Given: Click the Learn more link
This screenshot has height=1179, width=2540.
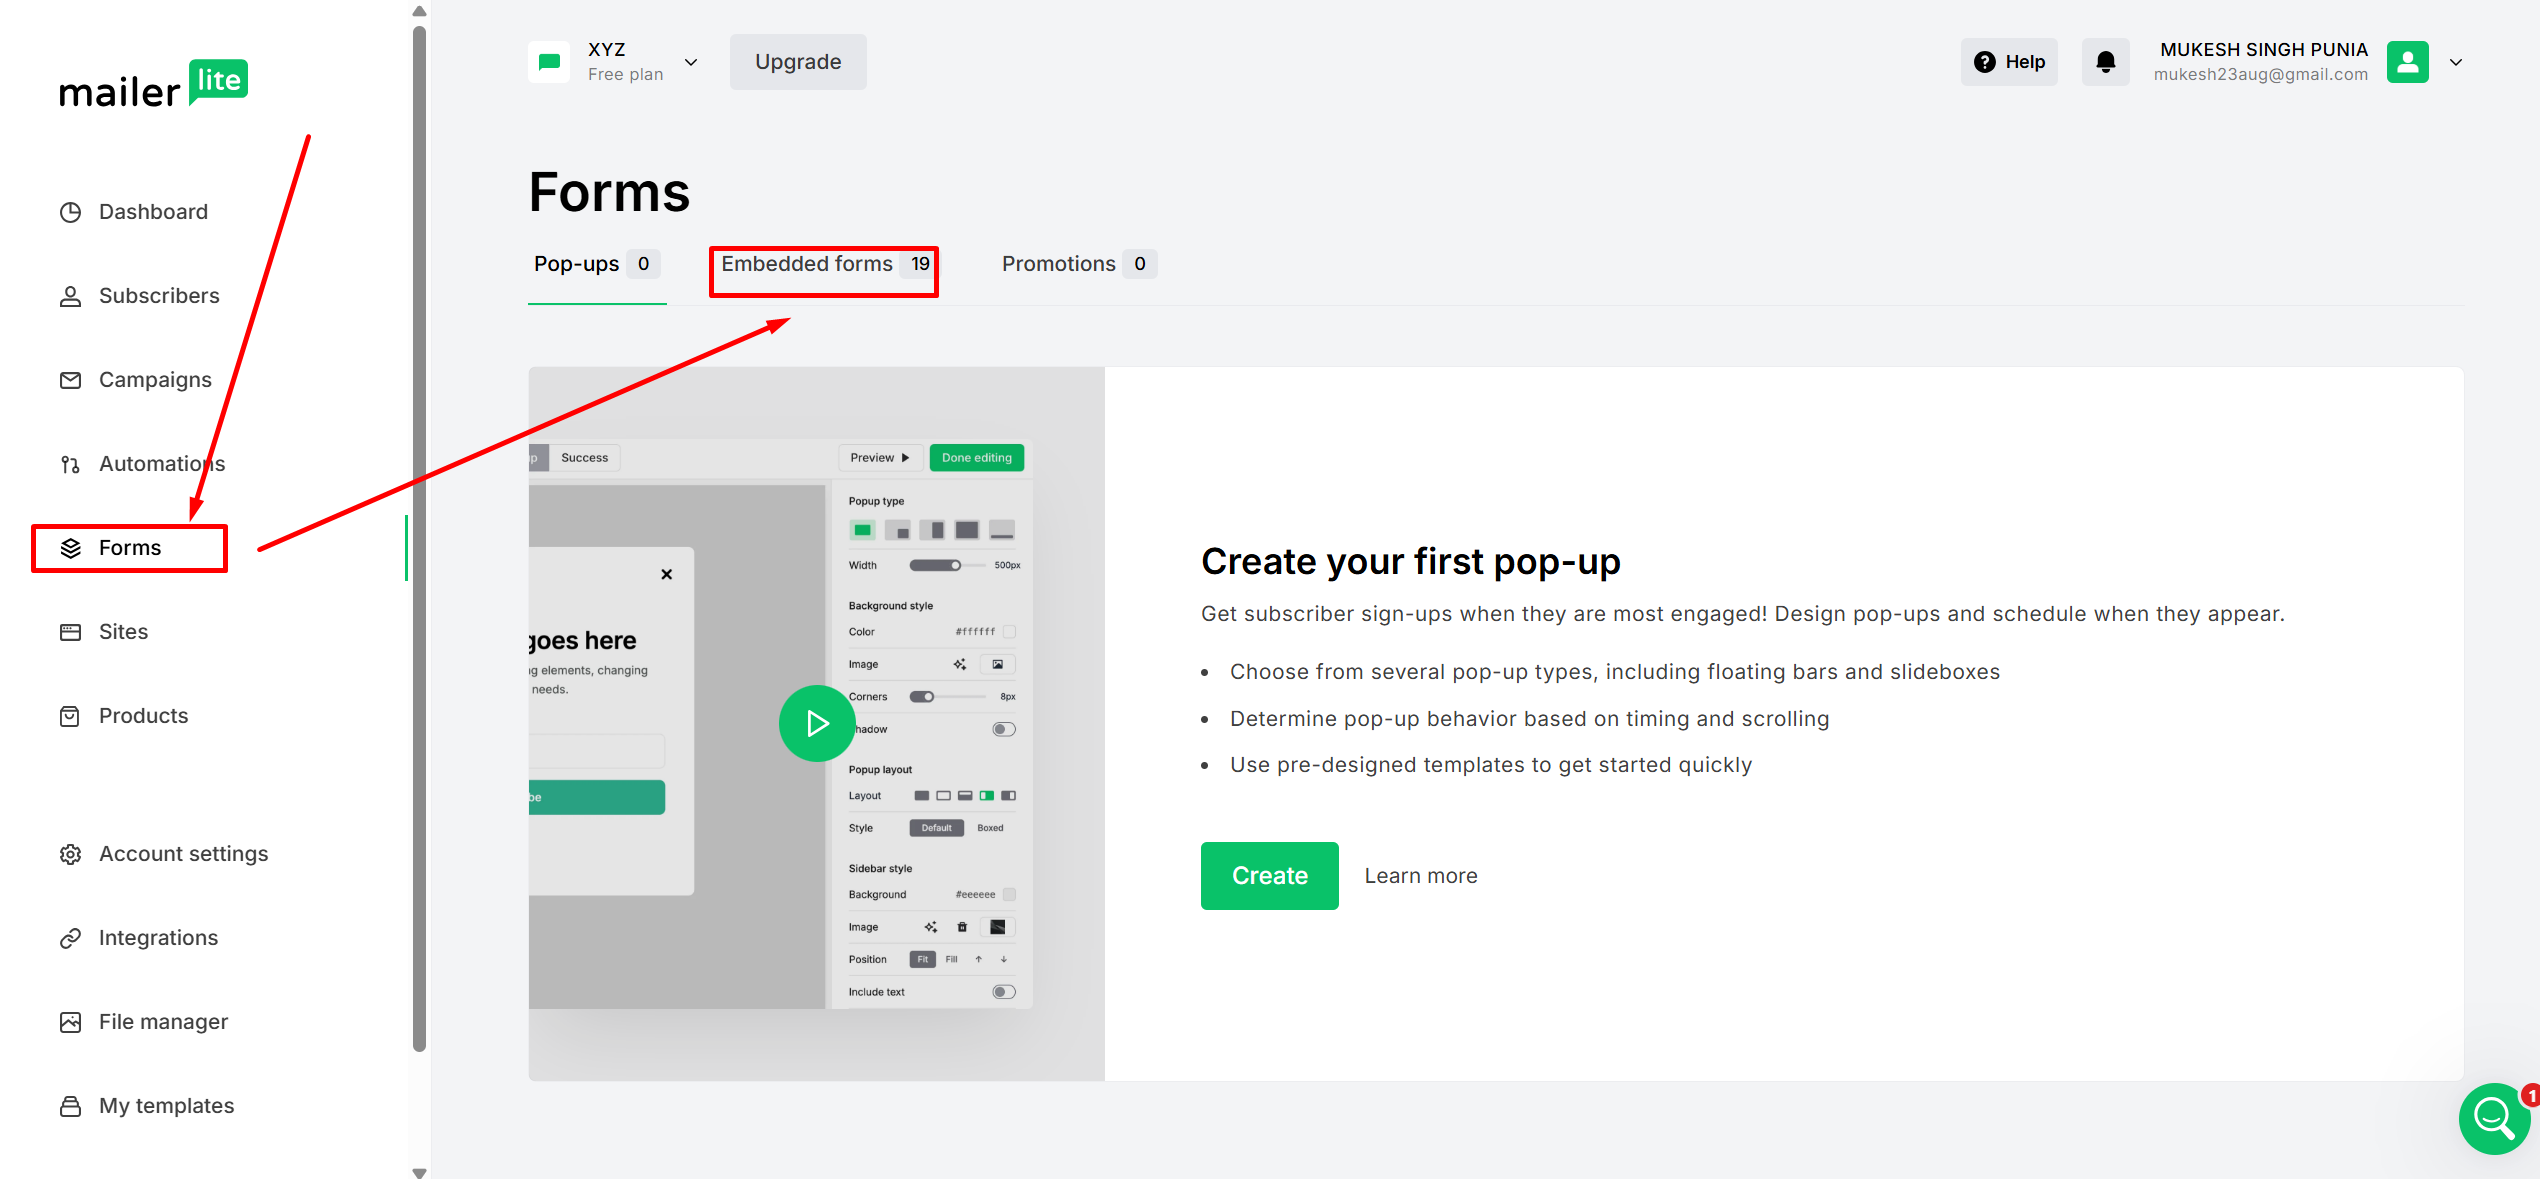Looking at the screenshot, I should (1420, 876).
